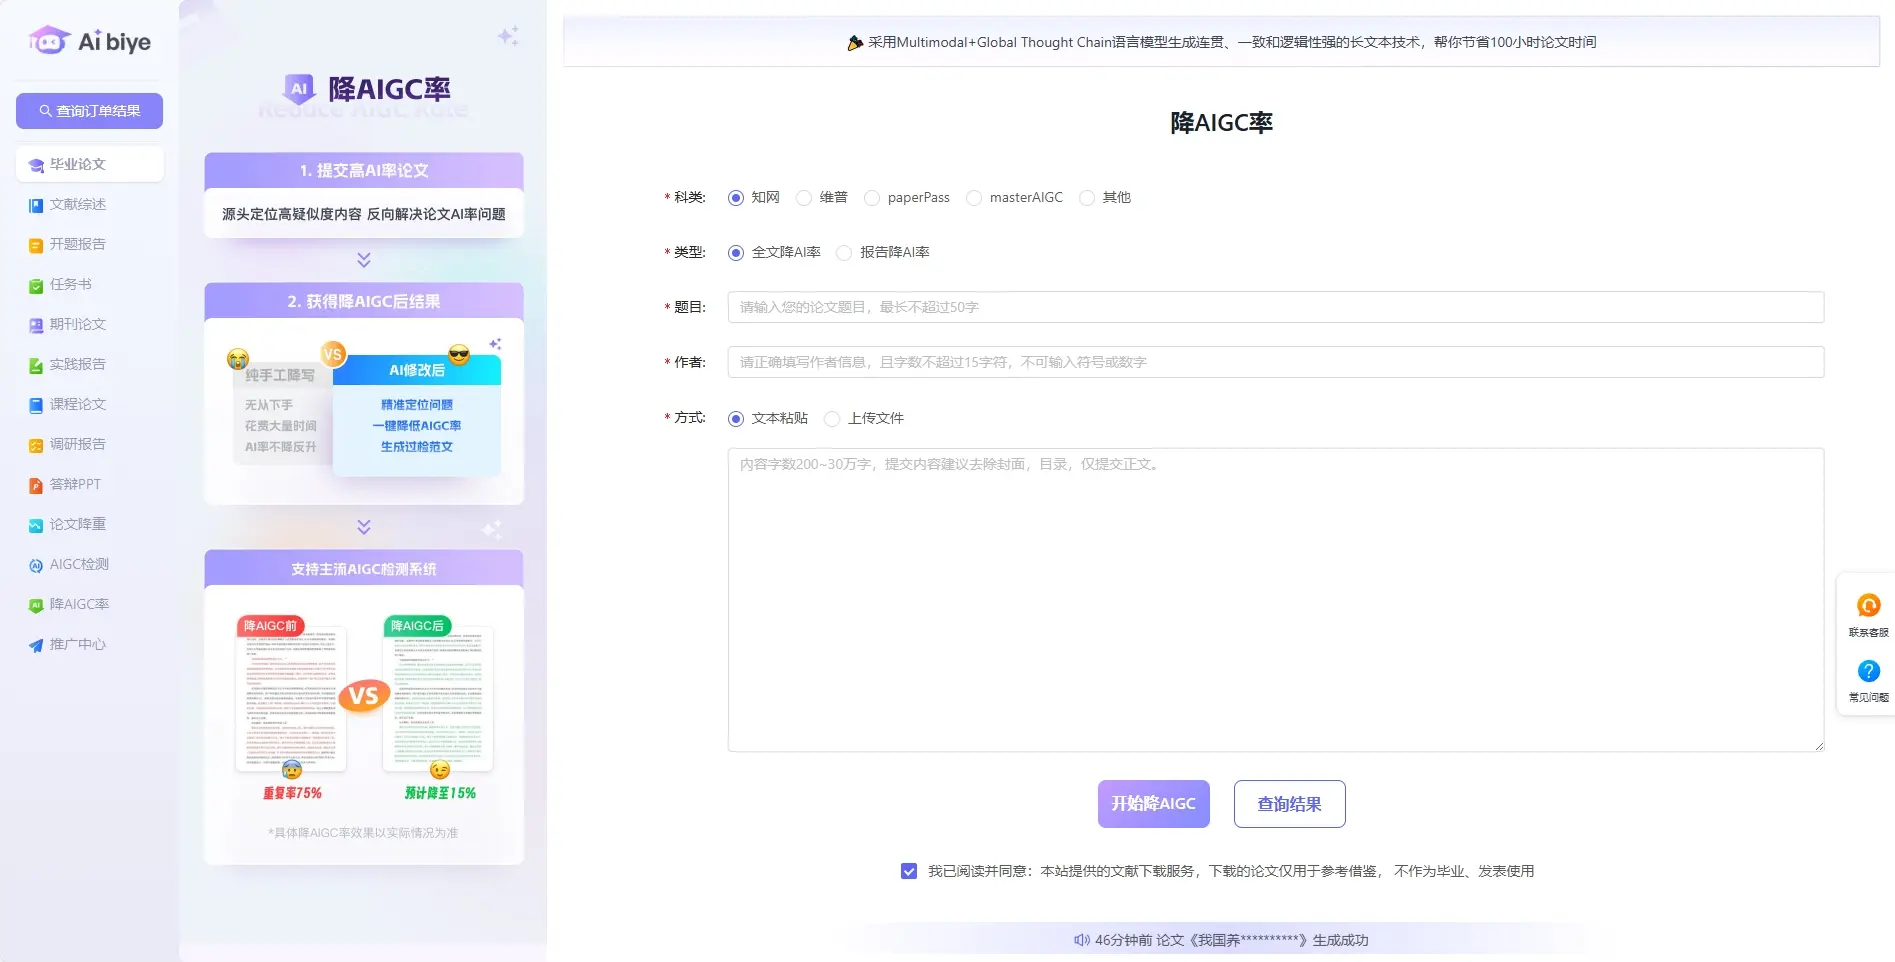This screenshot has width=1895, height=962.
Task: Choose 上传文件 as submission method
Action: point(832,418)
